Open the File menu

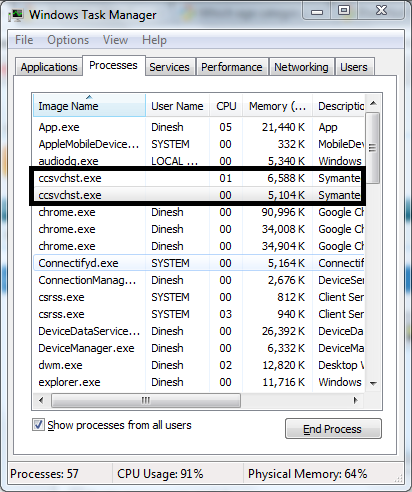[x=24, y=40]
